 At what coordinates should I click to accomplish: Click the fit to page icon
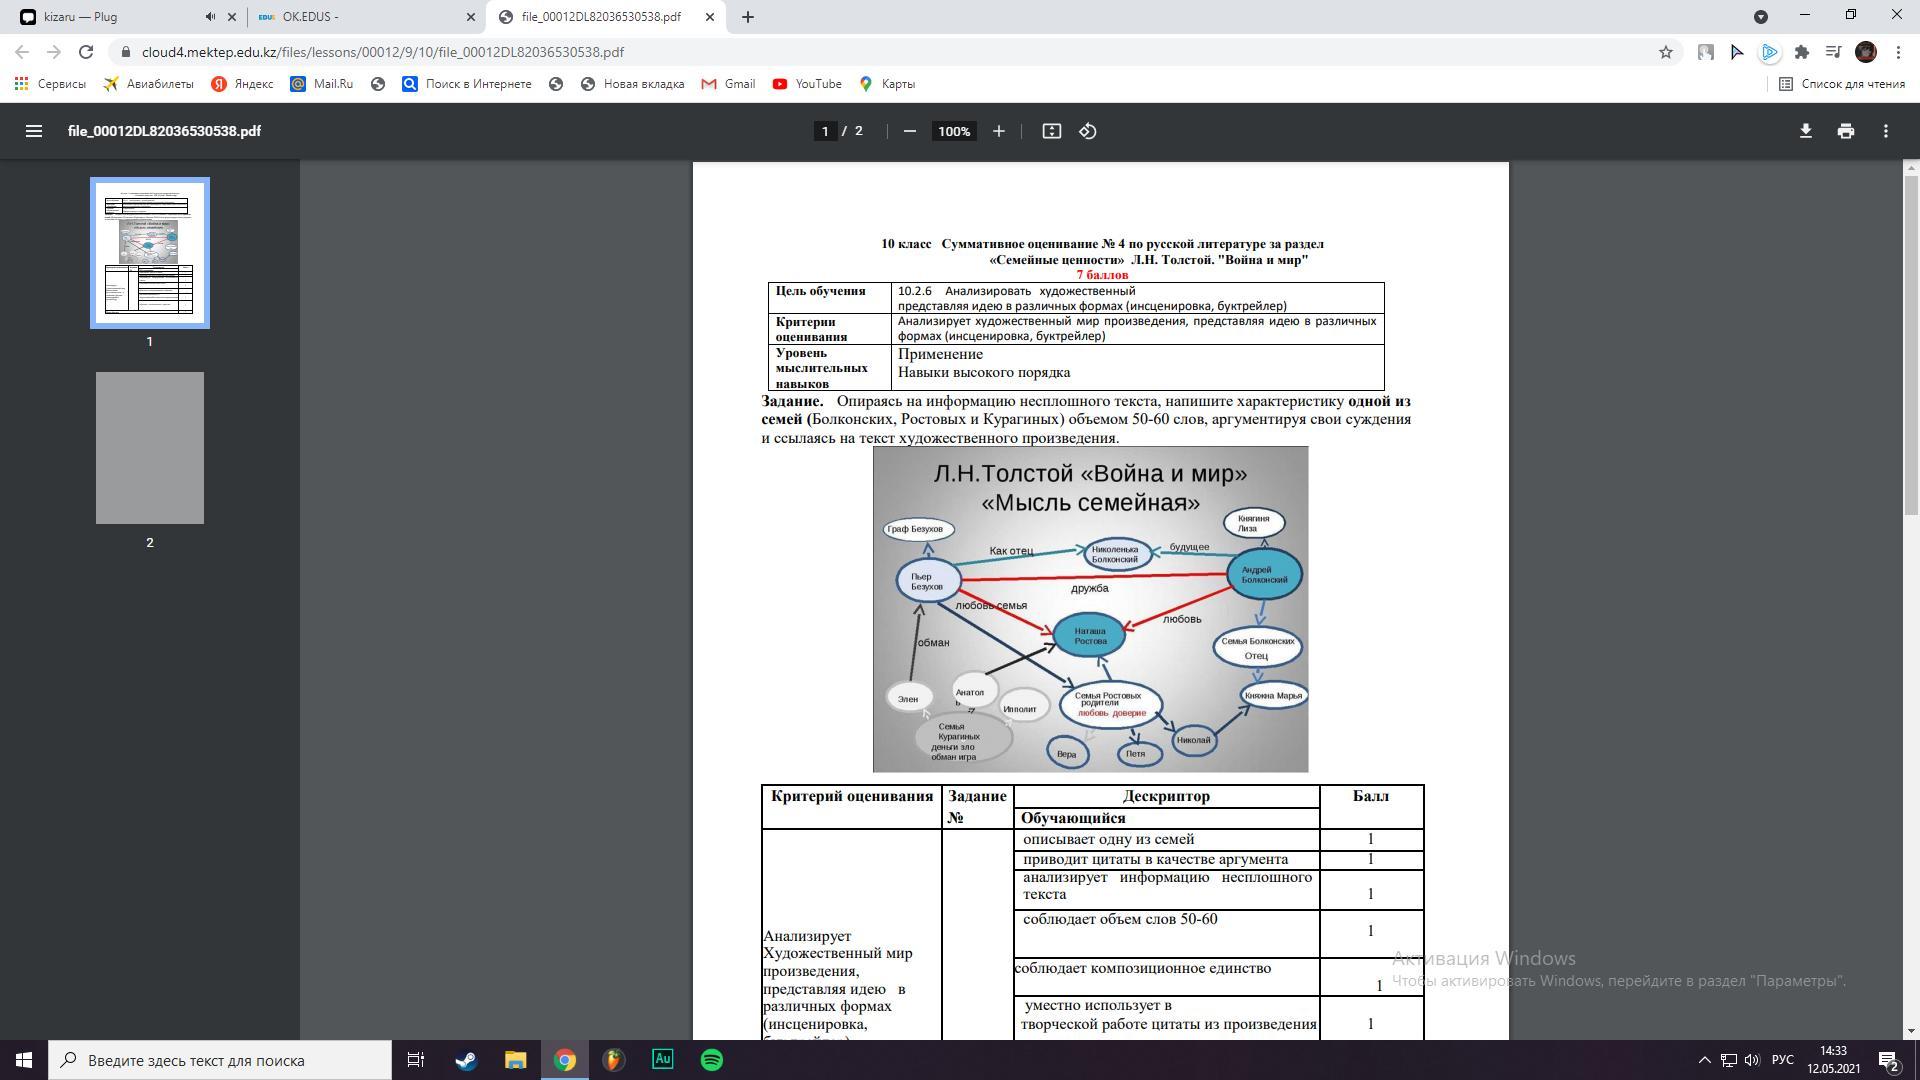point(1051,131)
